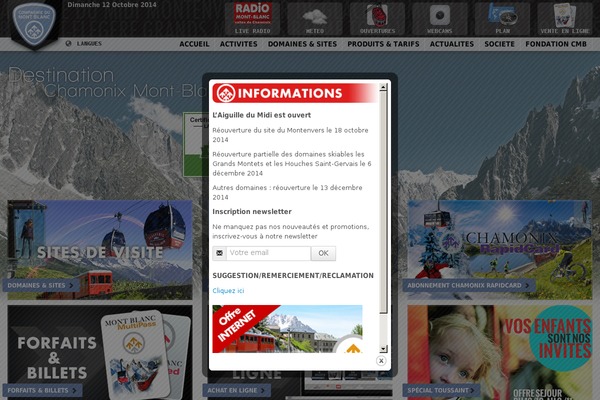The image size is (600, 400).
Task: Click the Spécial Toussaint button
Action: click(x=441, y=390)
